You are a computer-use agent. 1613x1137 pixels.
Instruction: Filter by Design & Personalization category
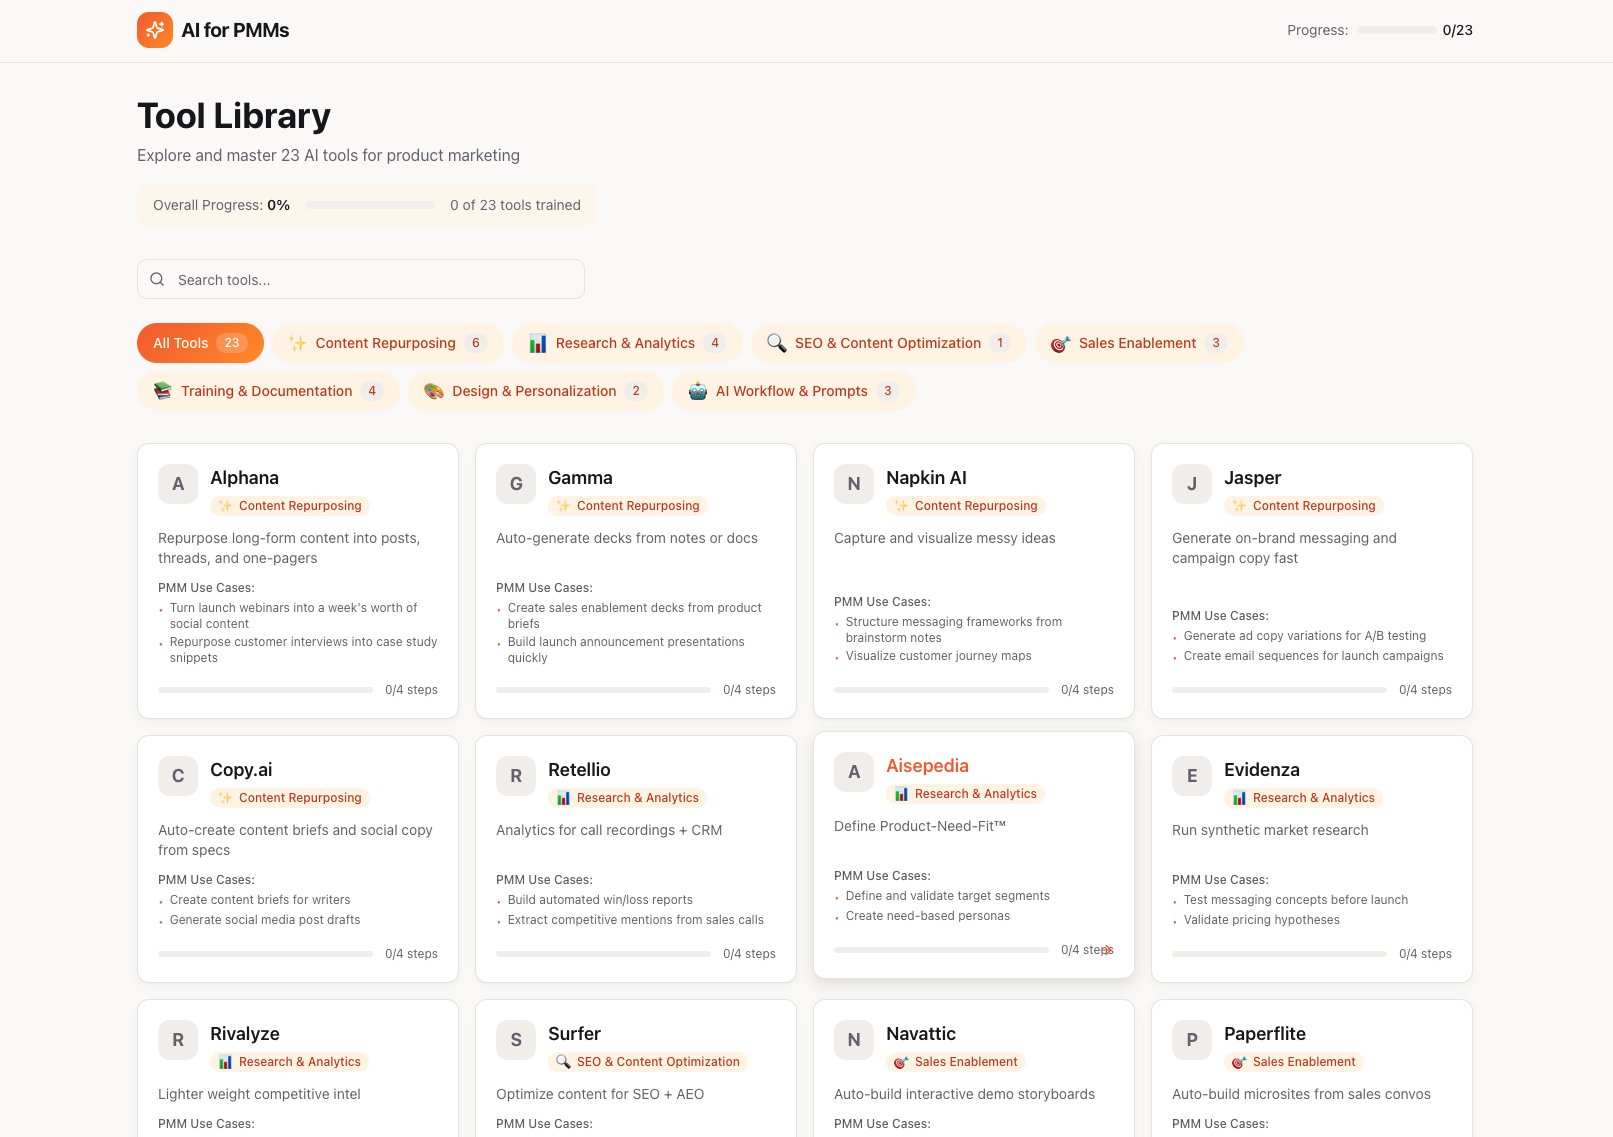coord(536,391)
